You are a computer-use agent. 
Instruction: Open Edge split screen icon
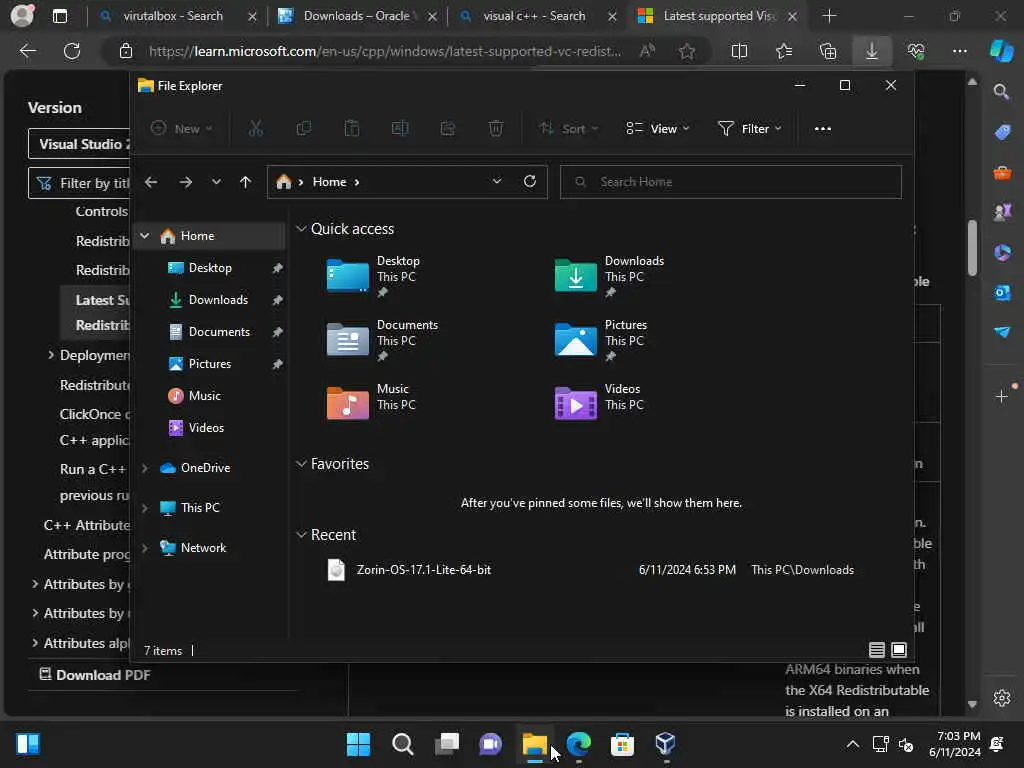[x=739, y=51]
